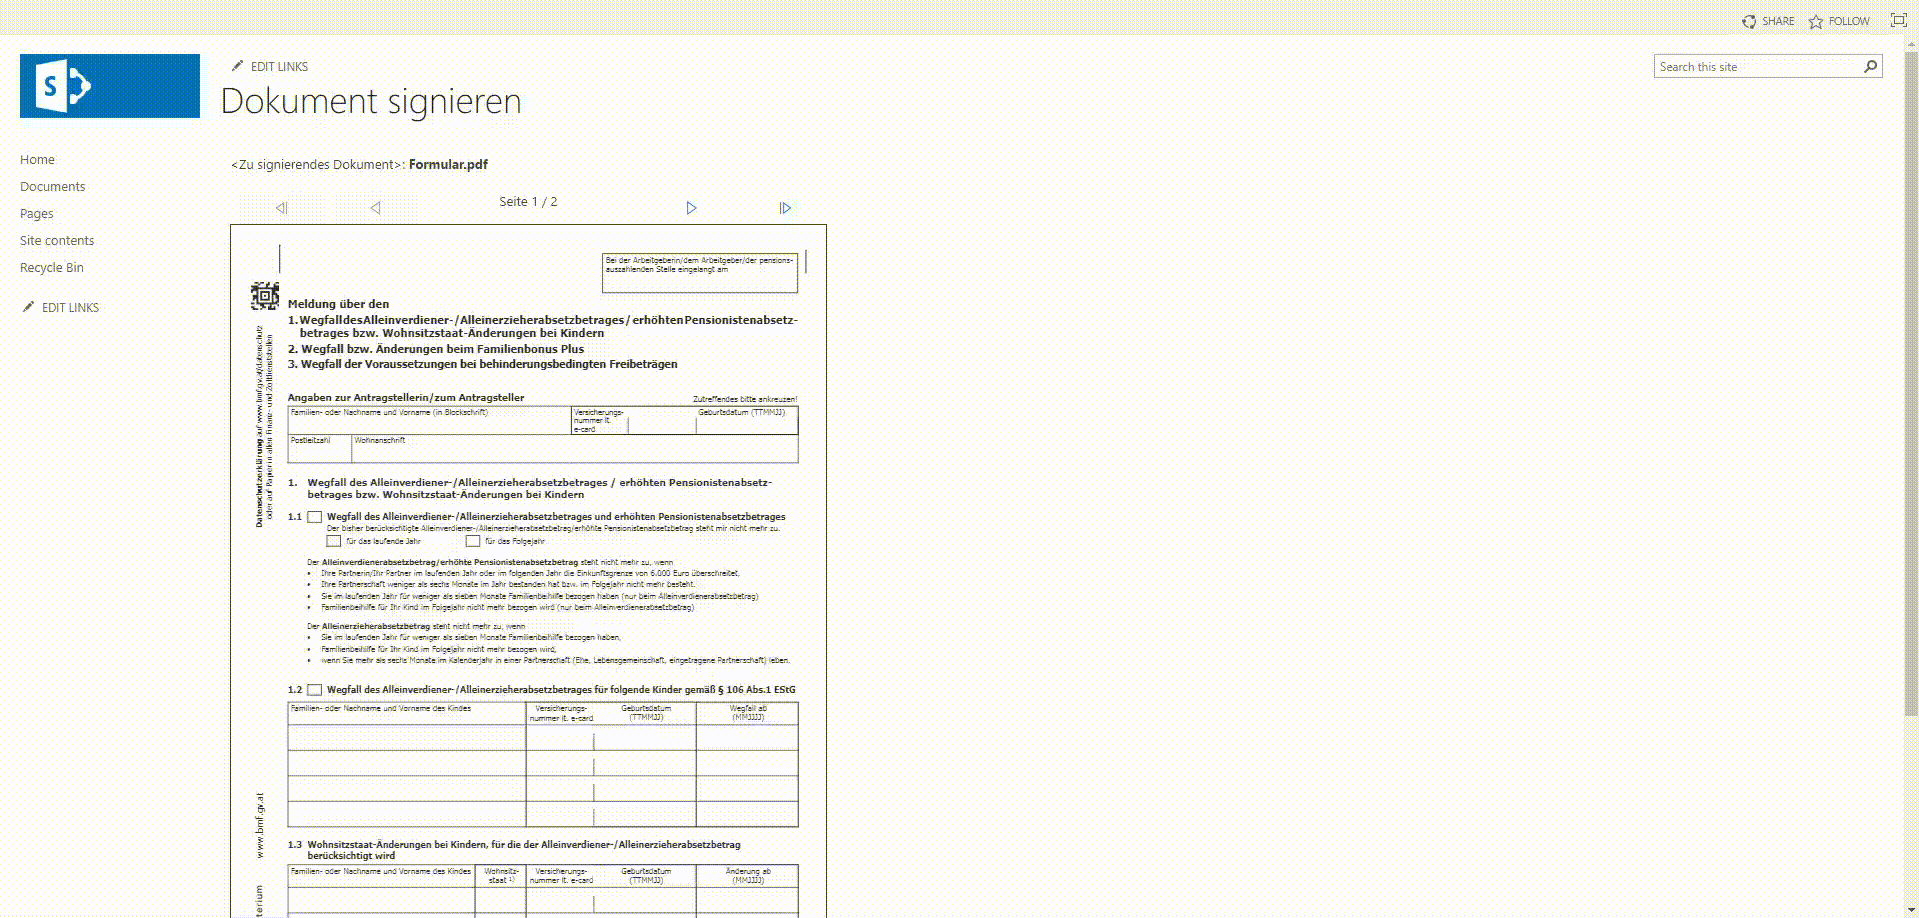Start a search using the magnifier icon
This screenshot has height=918, width=1919.
(1869, 66)
